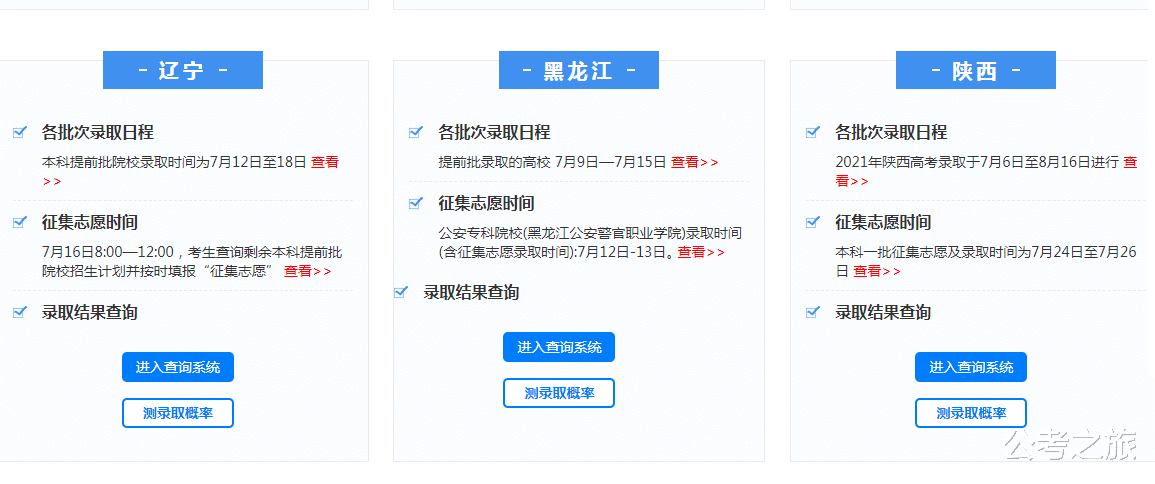This screenshot has height=484, width=1155.
Task: Click checkmark icon beside 陕西 征集志愿时间
Action: [x=813, y=222]
